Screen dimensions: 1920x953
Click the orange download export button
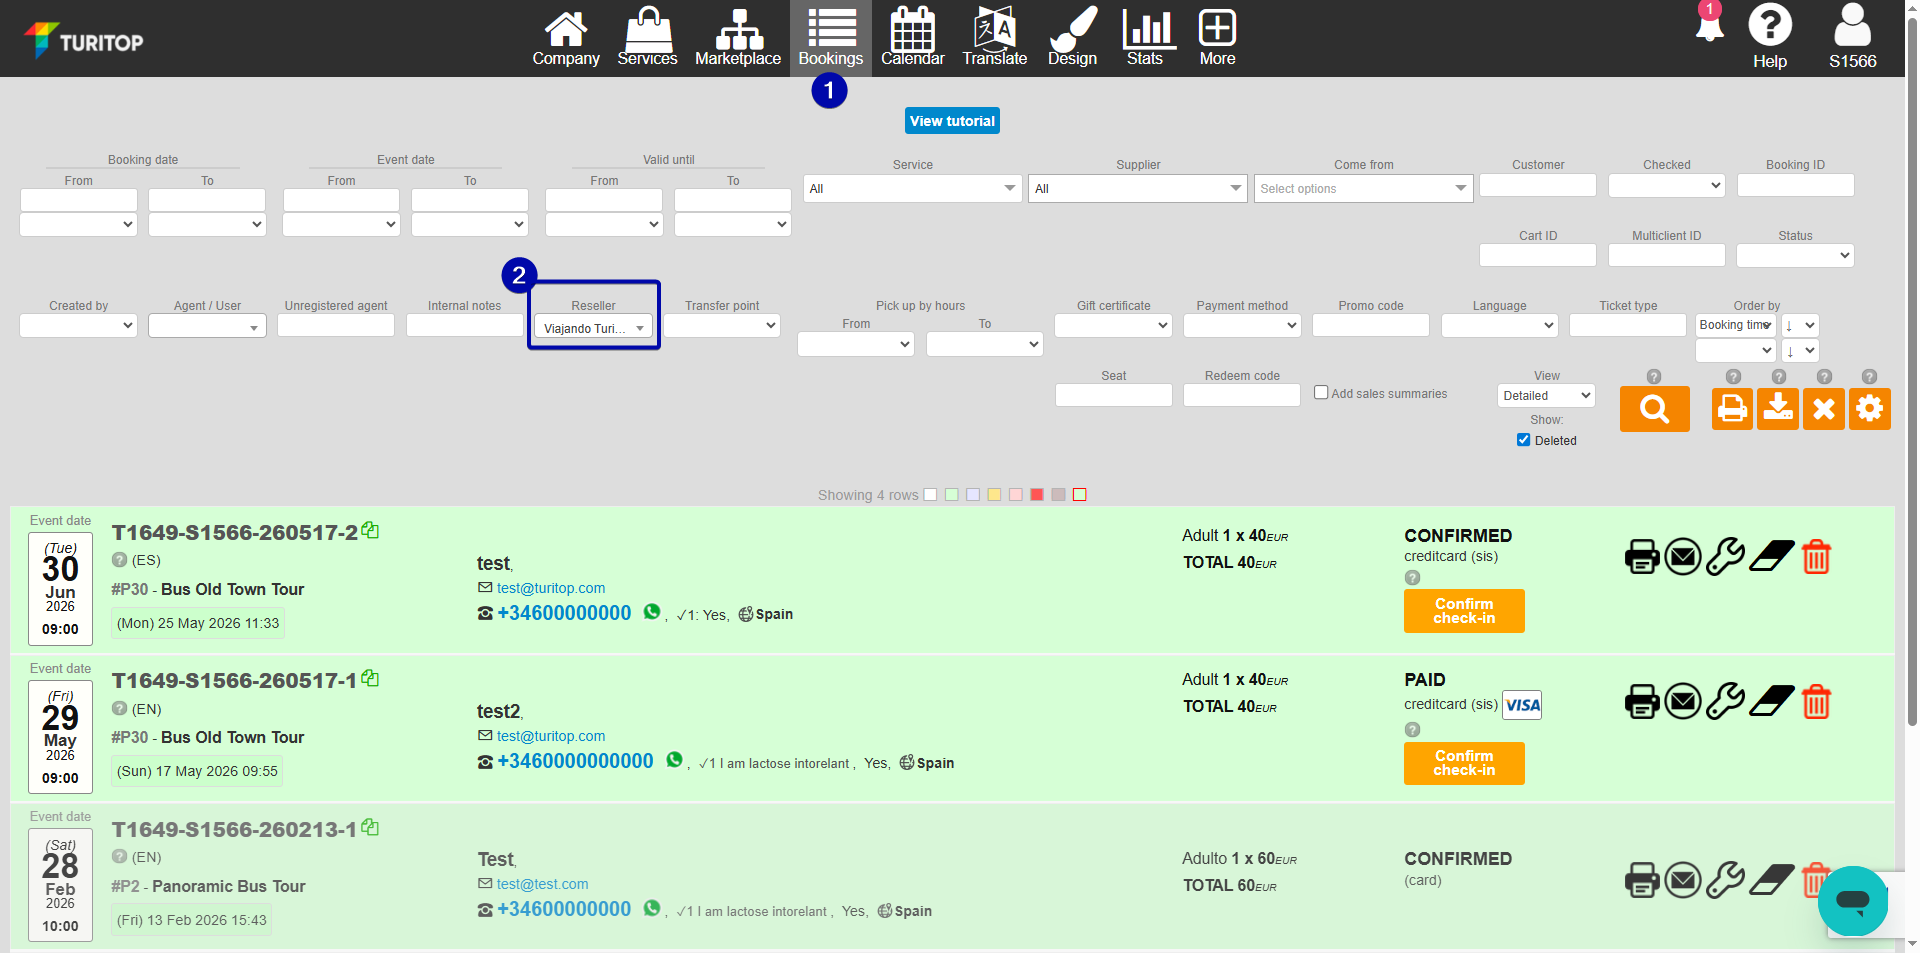[1778, 409]
